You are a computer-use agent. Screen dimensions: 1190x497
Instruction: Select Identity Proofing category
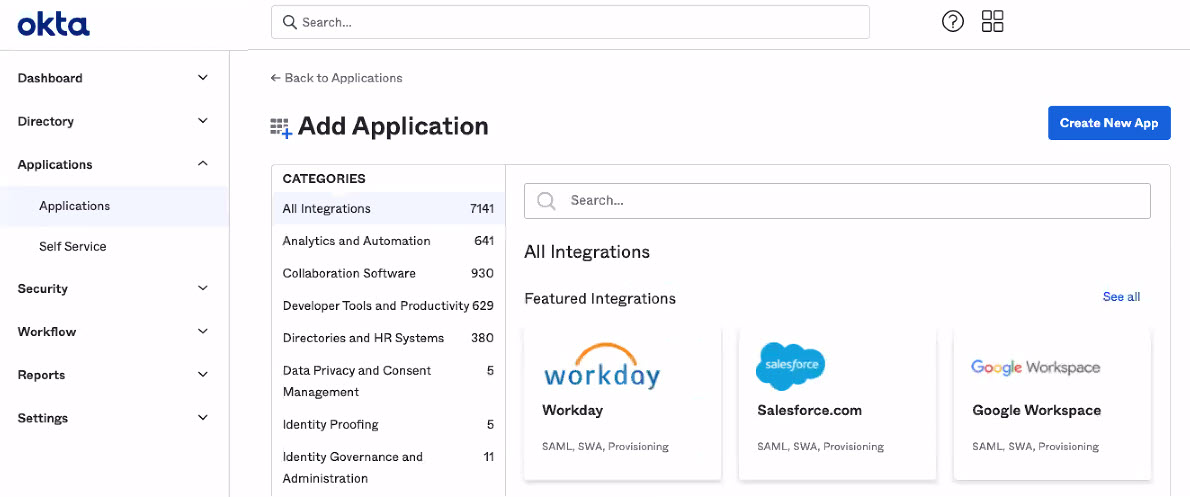[388, 424]
